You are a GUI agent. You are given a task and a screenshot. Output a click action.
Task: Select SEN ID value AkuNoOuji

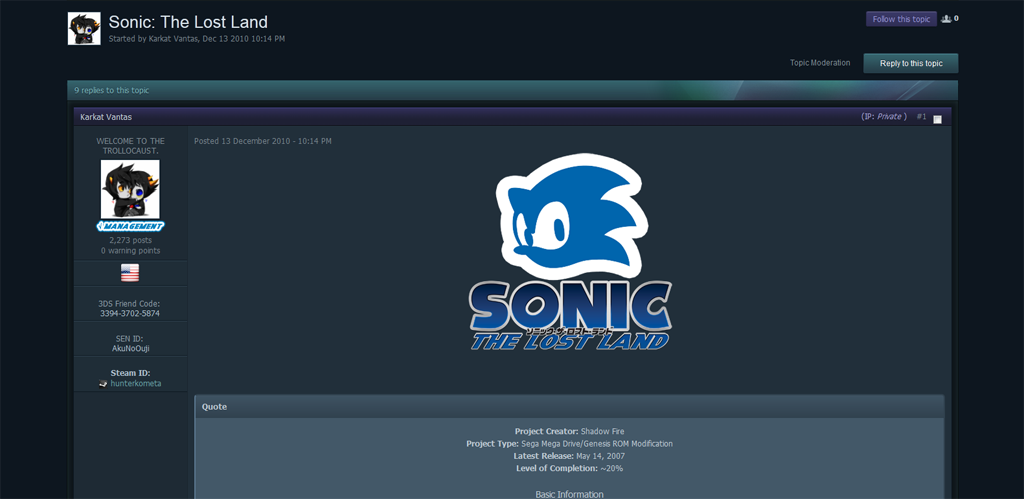(x=131, y=349)
